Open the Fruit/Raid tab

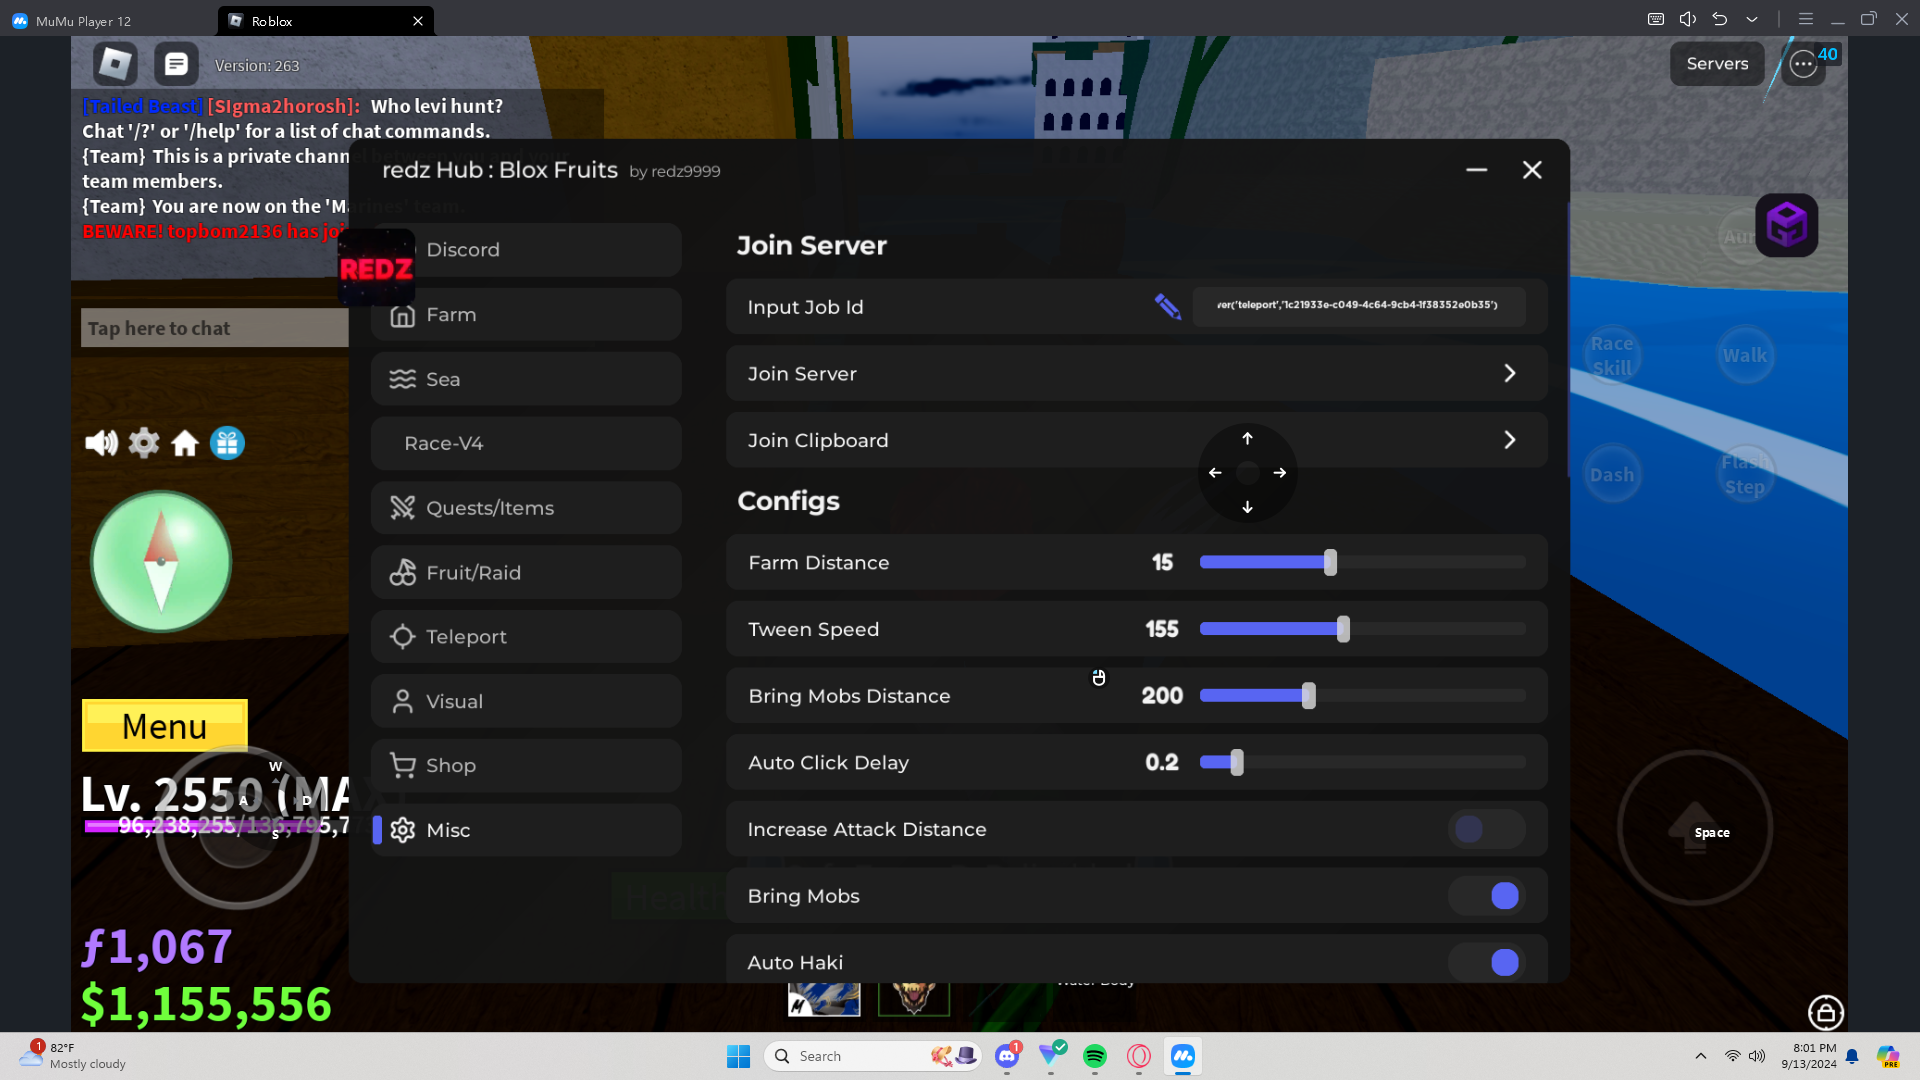(526, 573)
